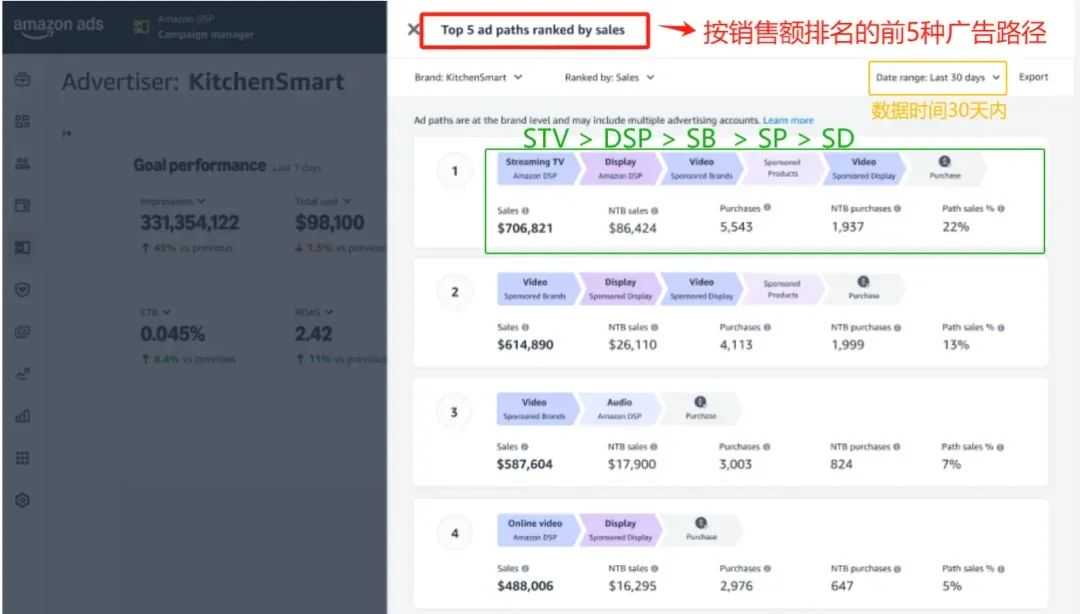This screenshot has width=1080, height=614.
Task: Click the Purchase icon ending ad path 1
Action: (x=942, y=163)
